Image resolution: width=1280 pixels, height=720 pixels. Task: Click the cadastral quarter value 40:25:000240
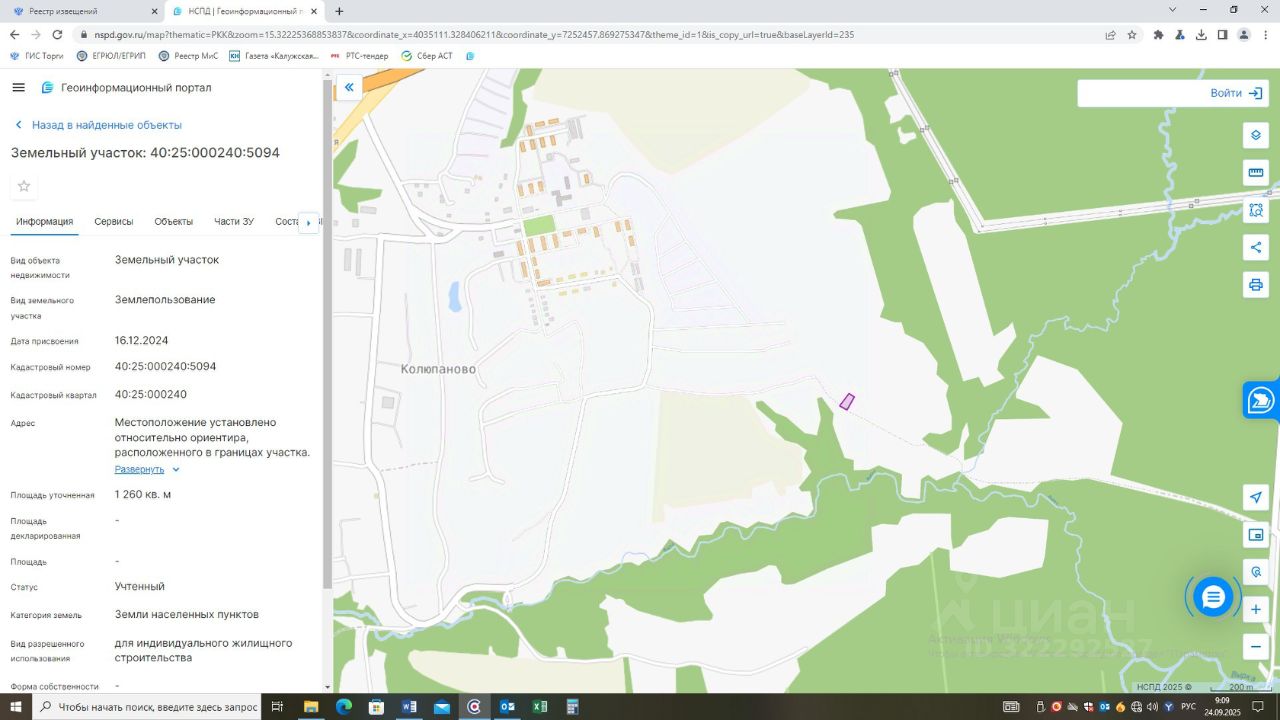(x=151, y=394)
